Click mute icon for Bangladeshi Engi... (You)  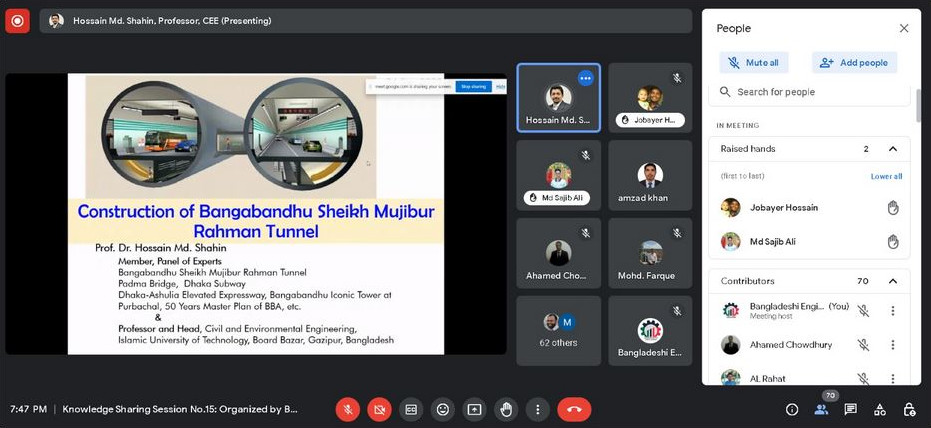point(863,310)
